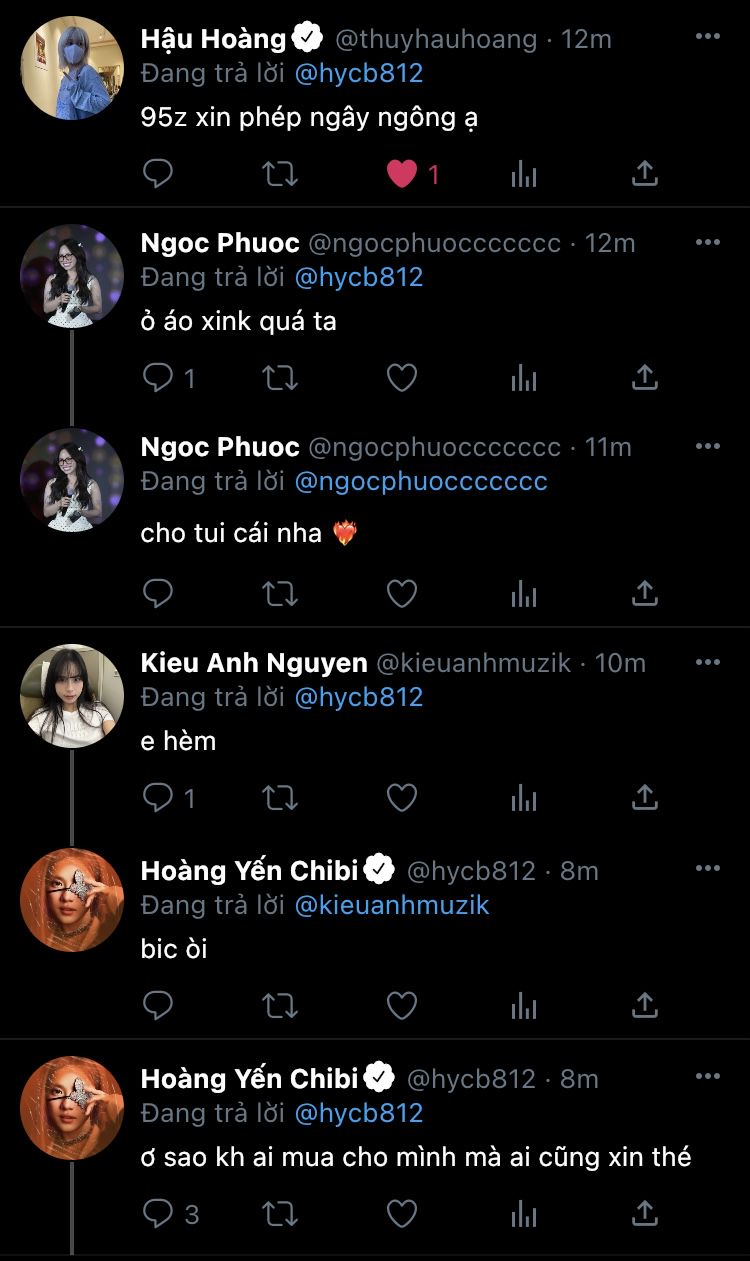The height and width of the screenshot is (1261, 750).
Task: Reply to 'ỏ áo xink quá ta' tweet
Action: [158, 377]
